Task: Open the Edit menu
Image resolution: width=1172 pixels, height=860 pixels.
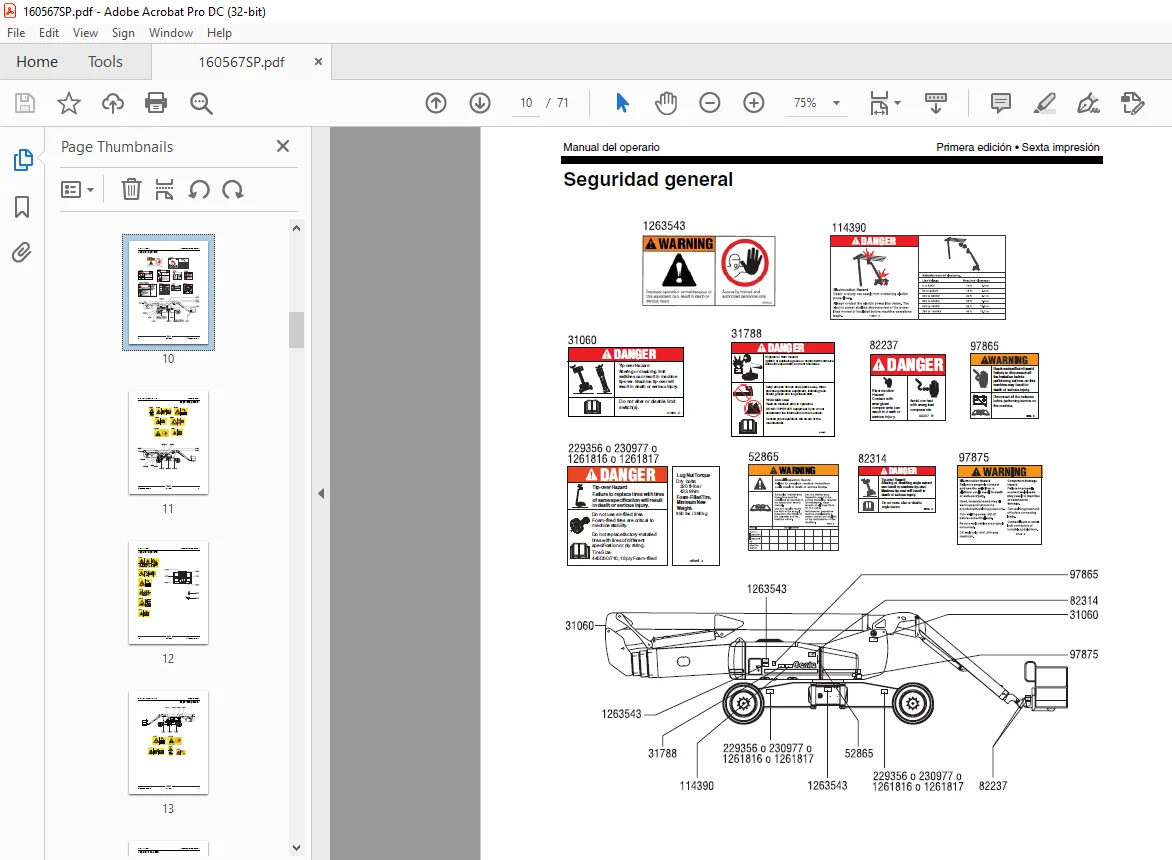Action: (49, 33)
